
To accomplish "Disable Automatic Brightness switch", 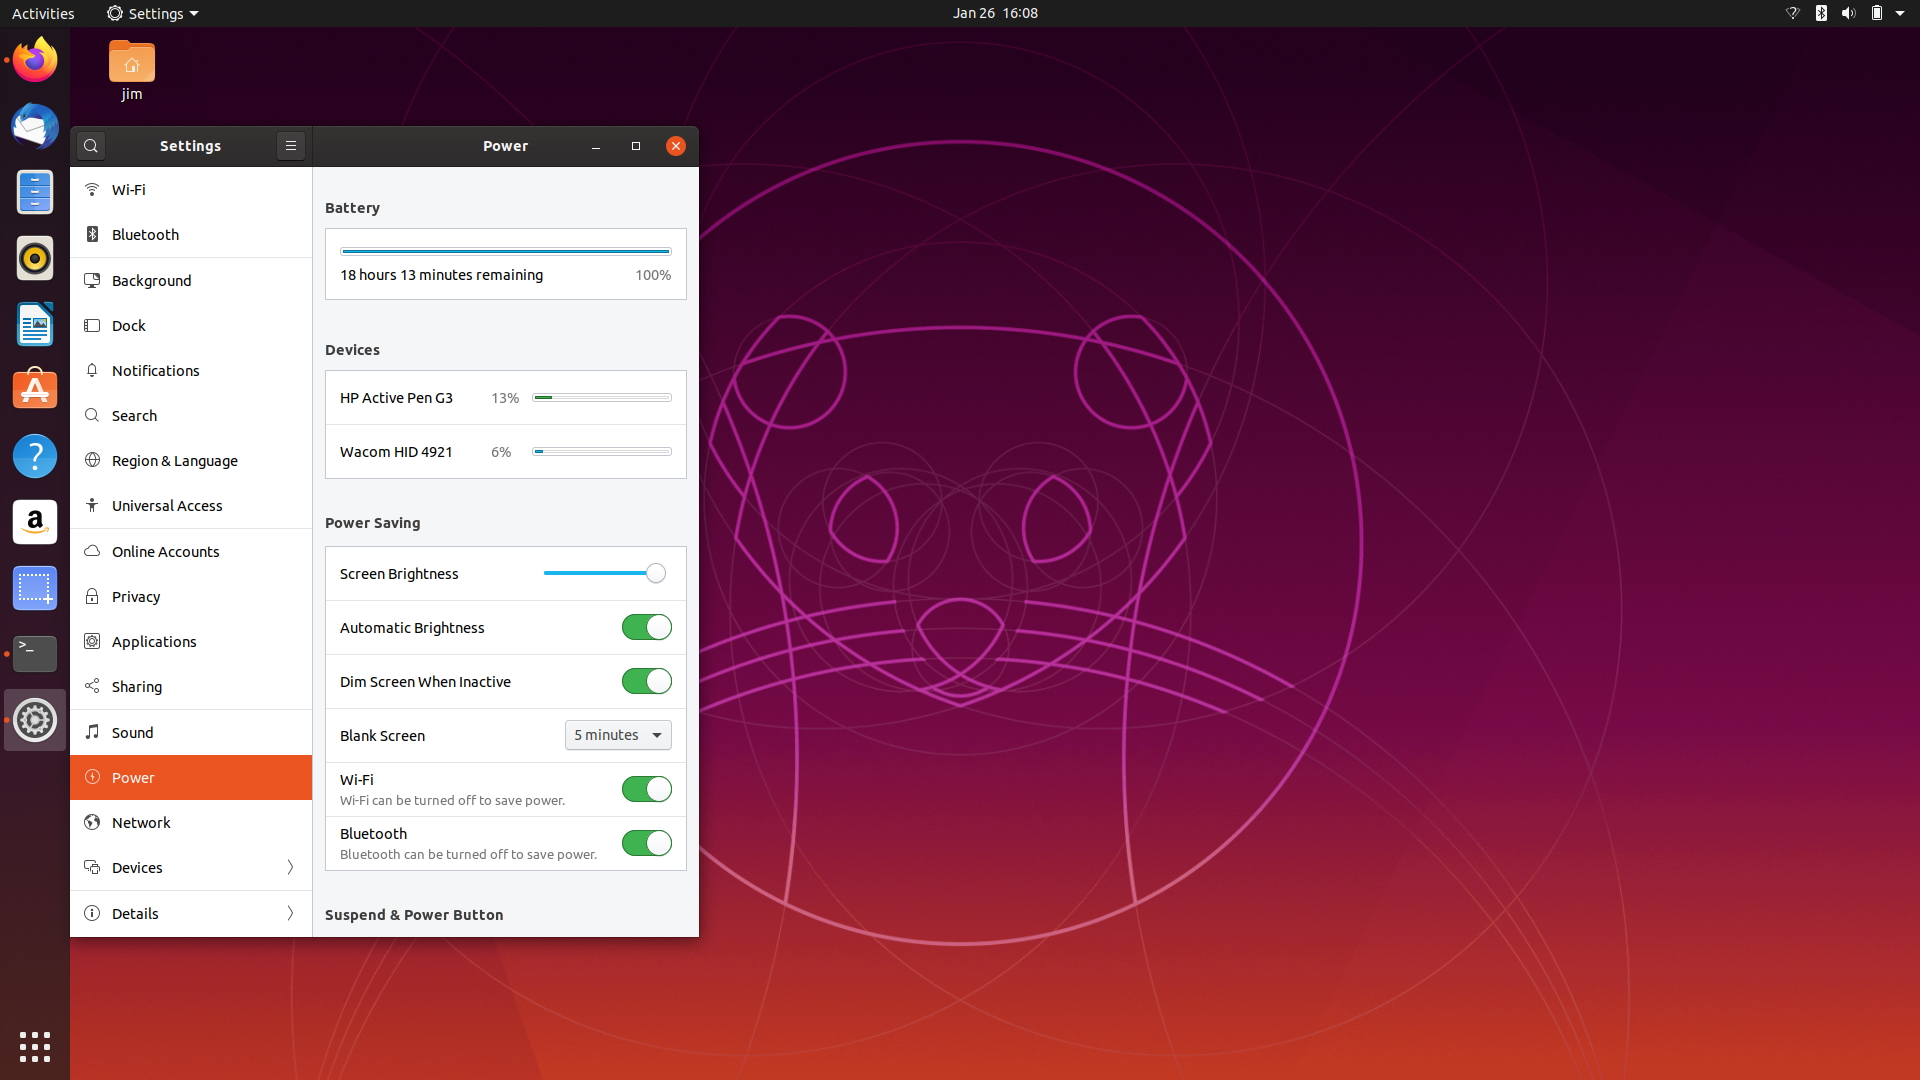I will (646, 627).
